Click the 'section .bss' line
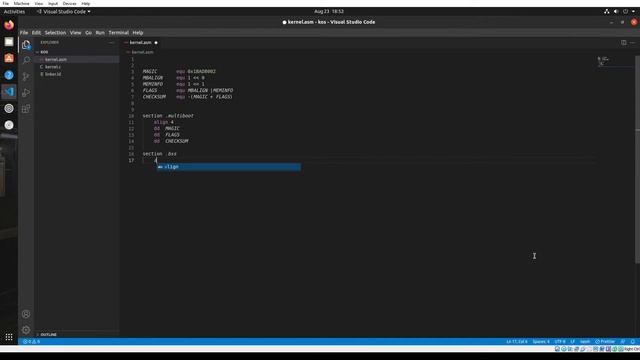This screenshot has width=640, height=360. coord(159,154)
